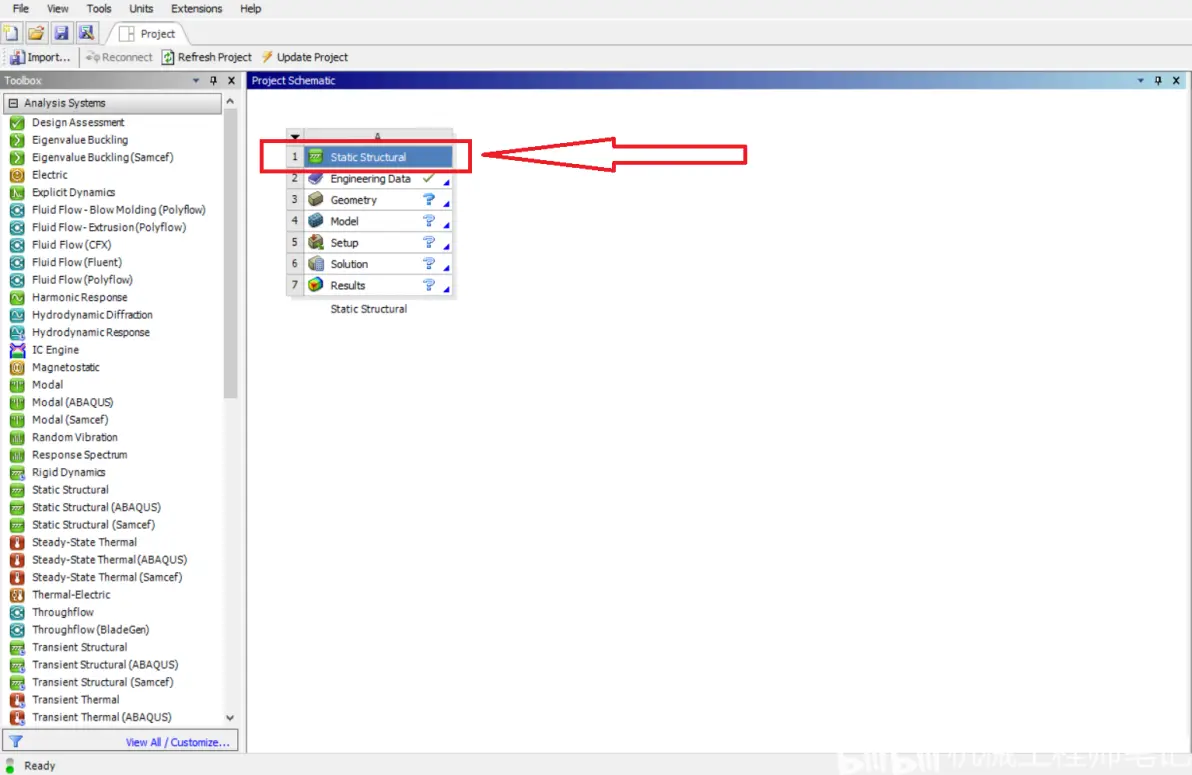This screenshot has height=775, width=1192.
Task: Click View All / Customize link
Action: pos(178,742)
